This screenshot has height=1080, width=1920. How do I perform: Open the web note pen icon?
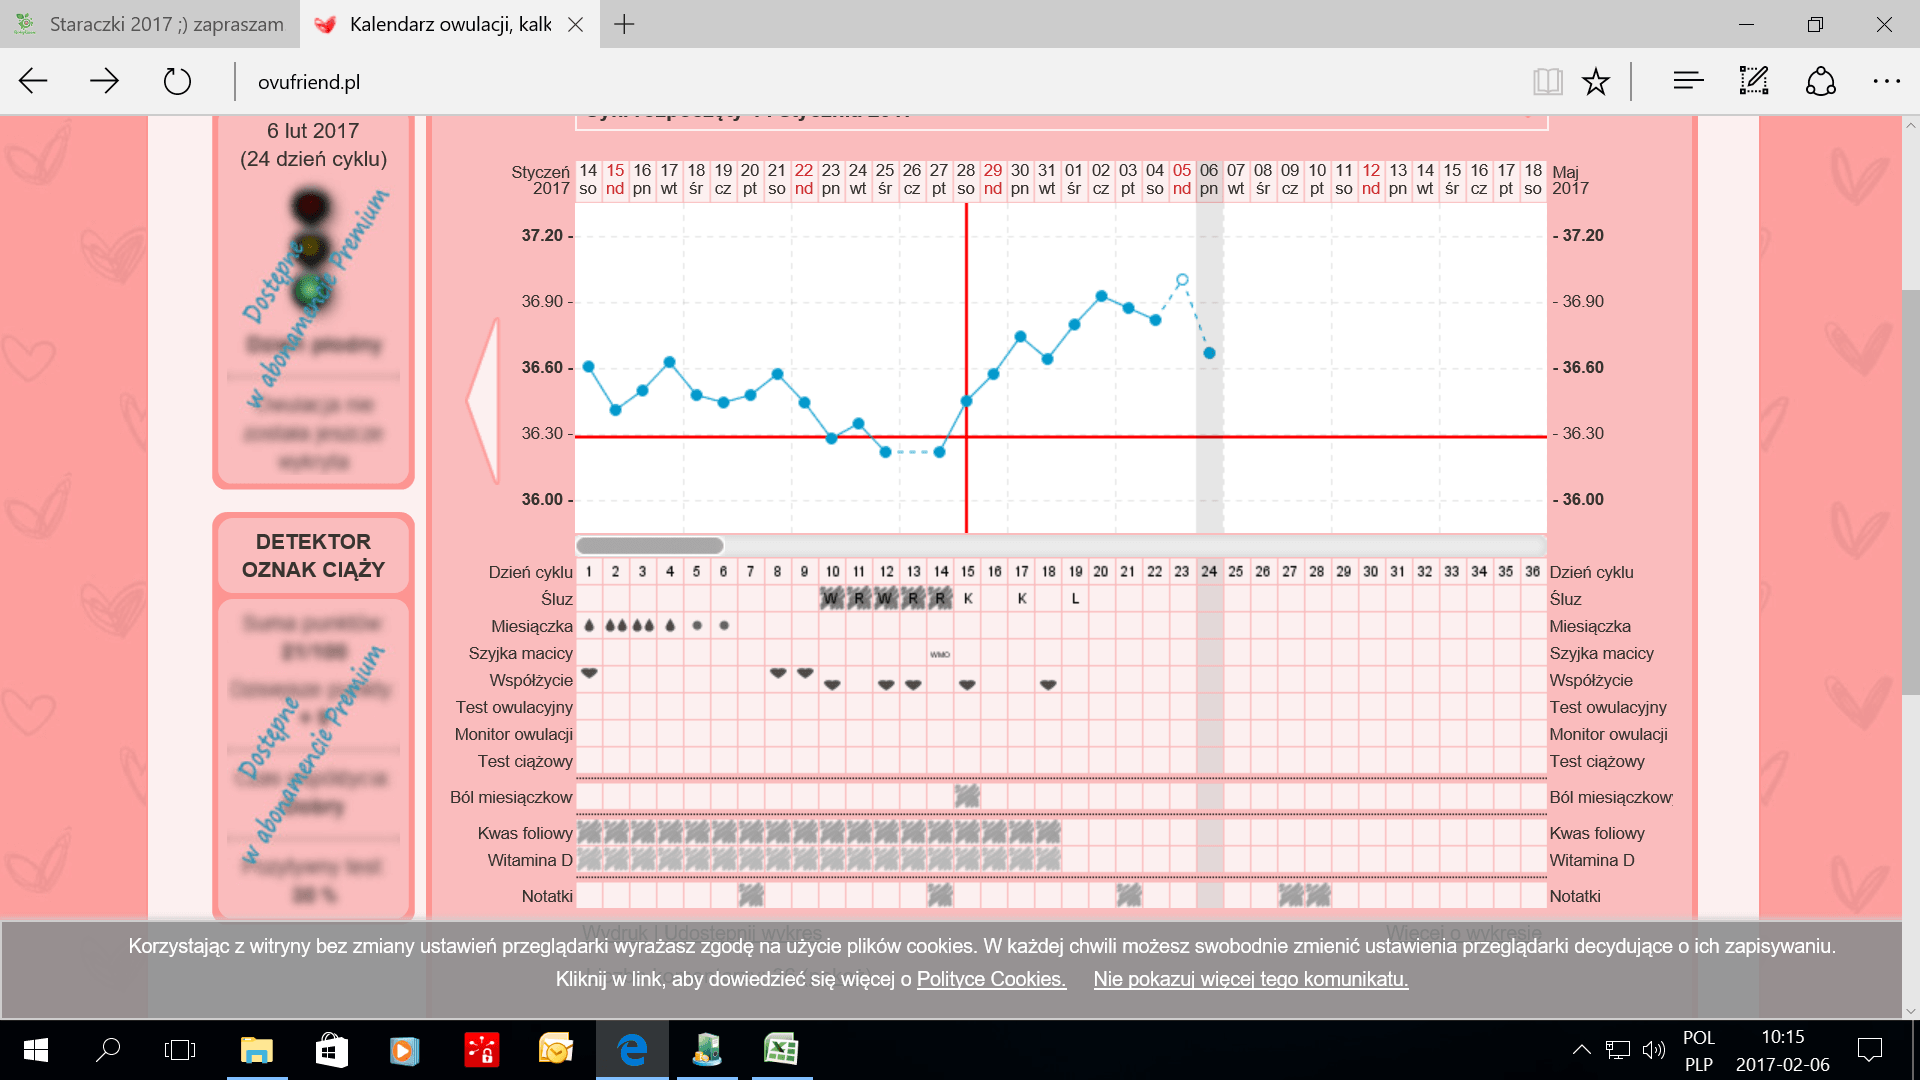click(x=1754, y=81)
